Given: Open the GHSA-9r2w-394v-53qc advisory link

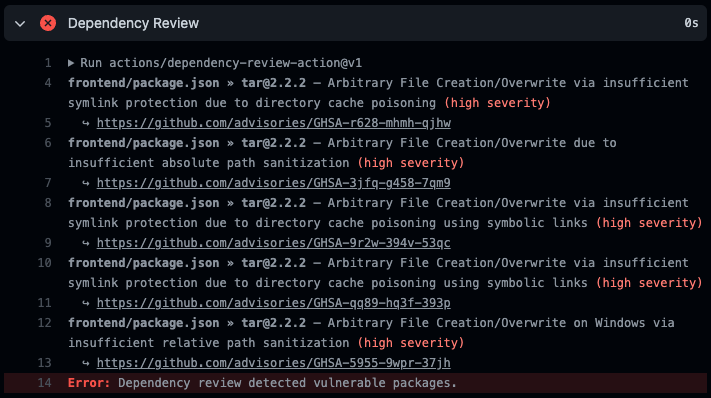Looking at the screenshot, I should pos(273,243).
